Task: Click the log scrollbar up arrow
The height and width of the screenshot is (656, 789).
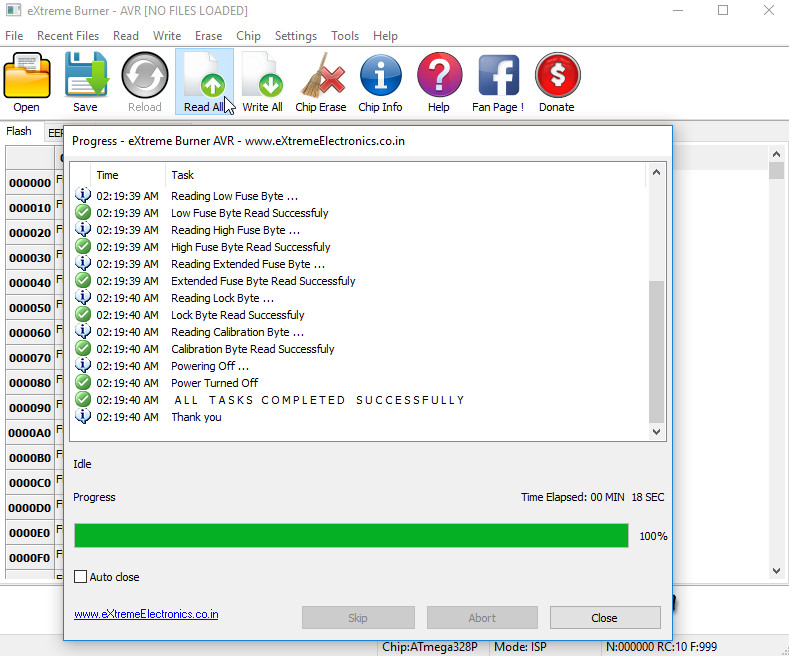Action: point(656,173)
